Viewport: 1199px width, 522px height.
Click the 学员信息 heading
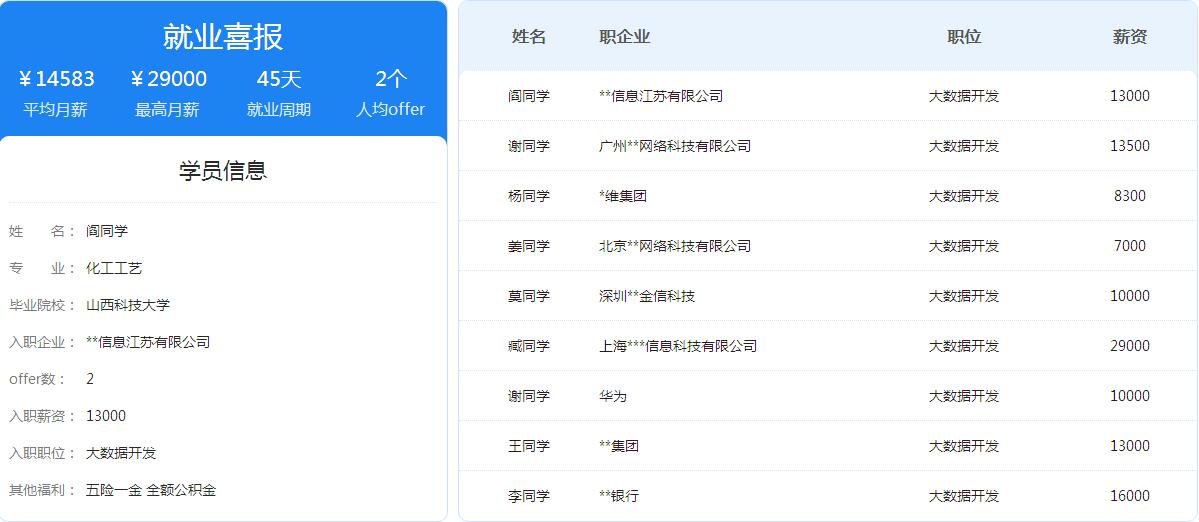click(x=223, y=170)
